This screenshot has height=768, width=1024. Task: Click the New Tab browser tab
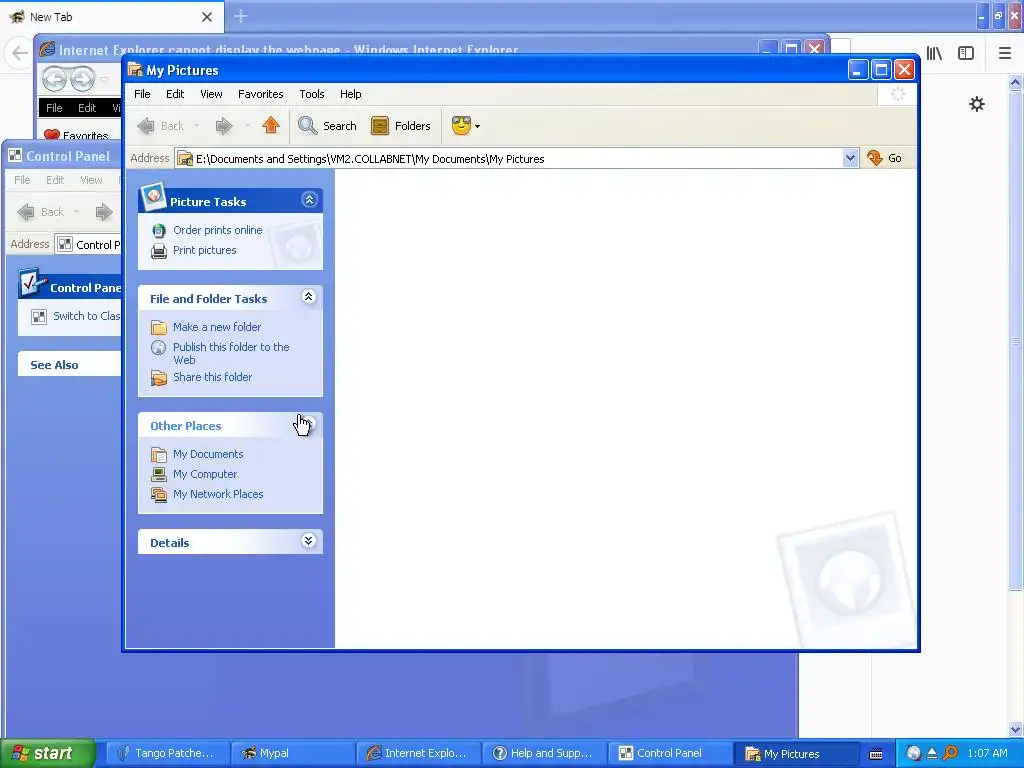112,17
